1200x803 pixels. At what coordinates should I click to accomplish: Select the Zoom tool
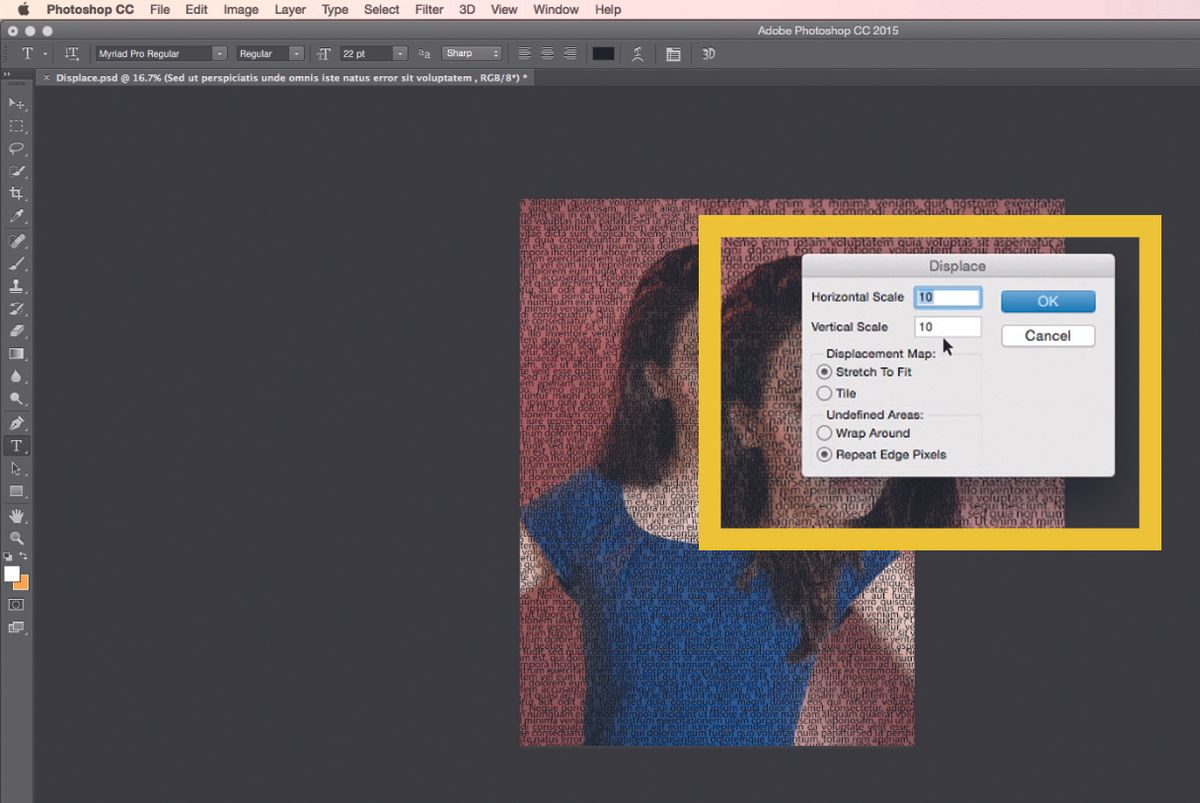(16, 538)
